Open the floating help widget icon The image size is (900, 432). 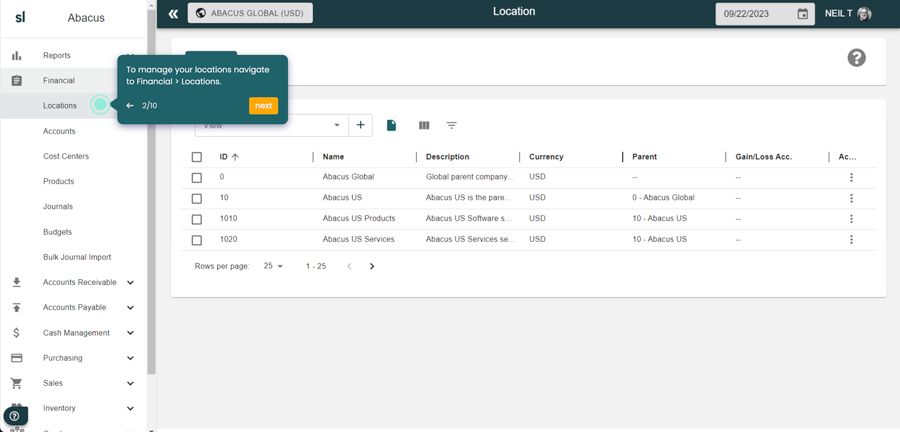[x=15, y=416]
